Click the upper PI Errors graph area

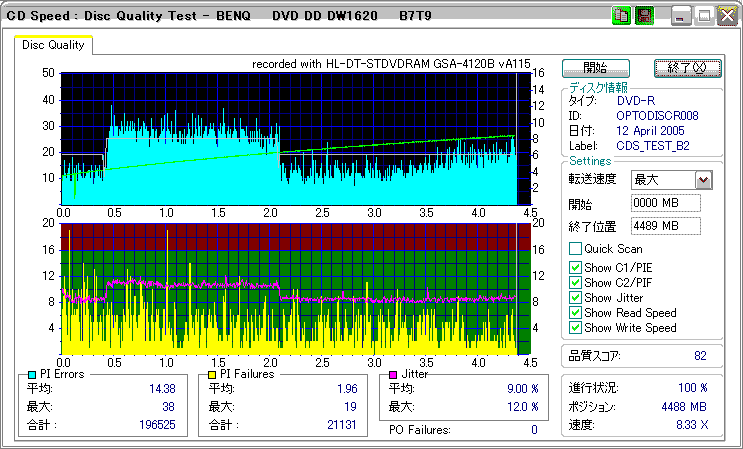[288, 137]
